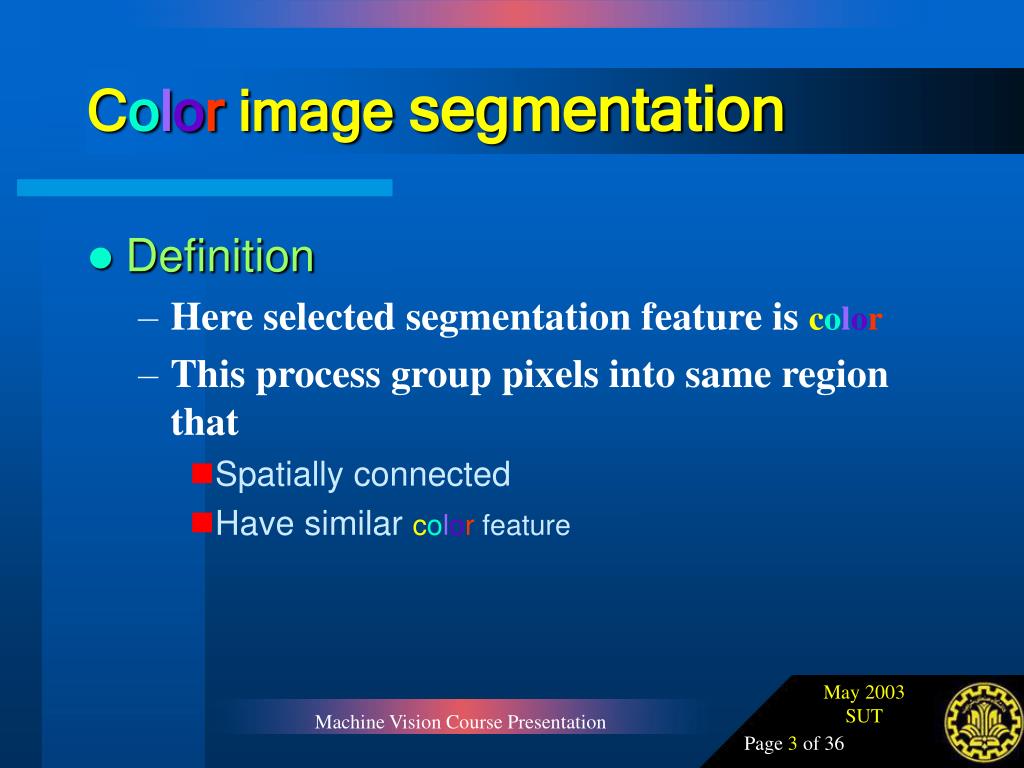Click the "SUT" label in footer

click(x=863, y=716)
